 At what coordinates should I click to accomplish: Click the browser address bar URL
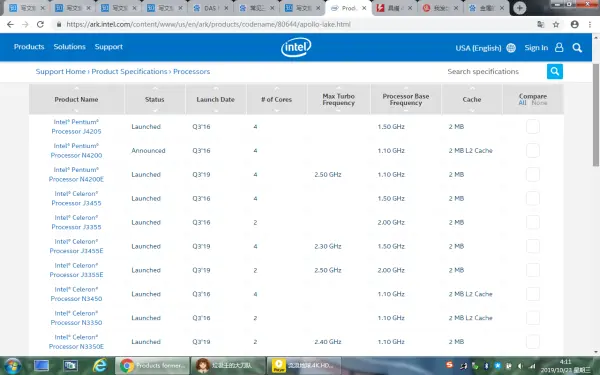pyautogui.click(x=209, y=24)
